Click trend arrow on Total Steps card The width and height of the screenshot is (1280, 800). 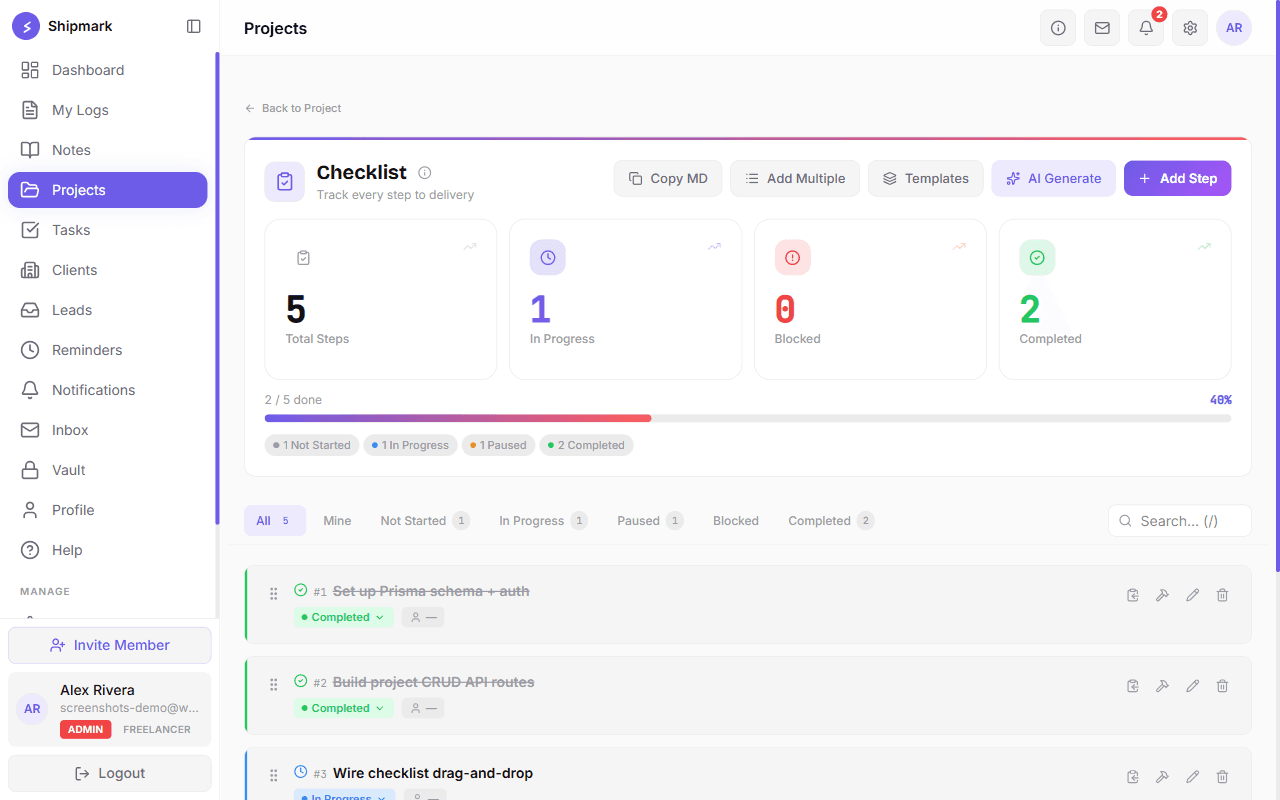pyautogui.click(x=470, y=246)
